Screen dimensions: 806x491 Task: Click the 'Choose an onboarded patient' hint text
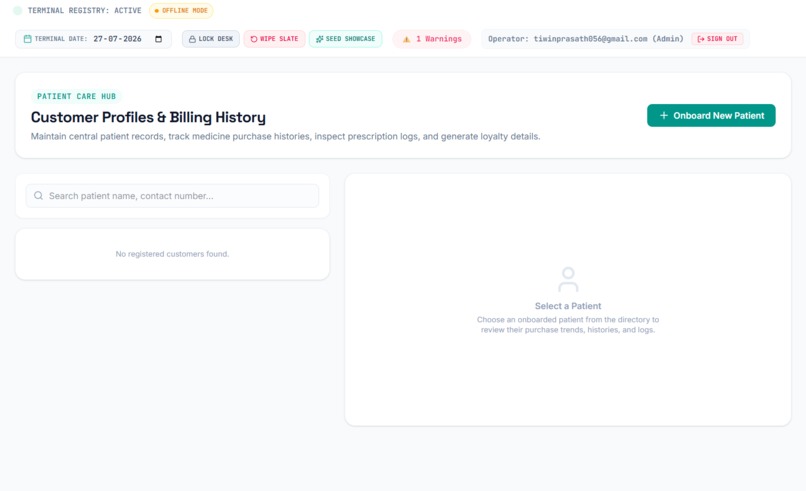tap(568, 324)
